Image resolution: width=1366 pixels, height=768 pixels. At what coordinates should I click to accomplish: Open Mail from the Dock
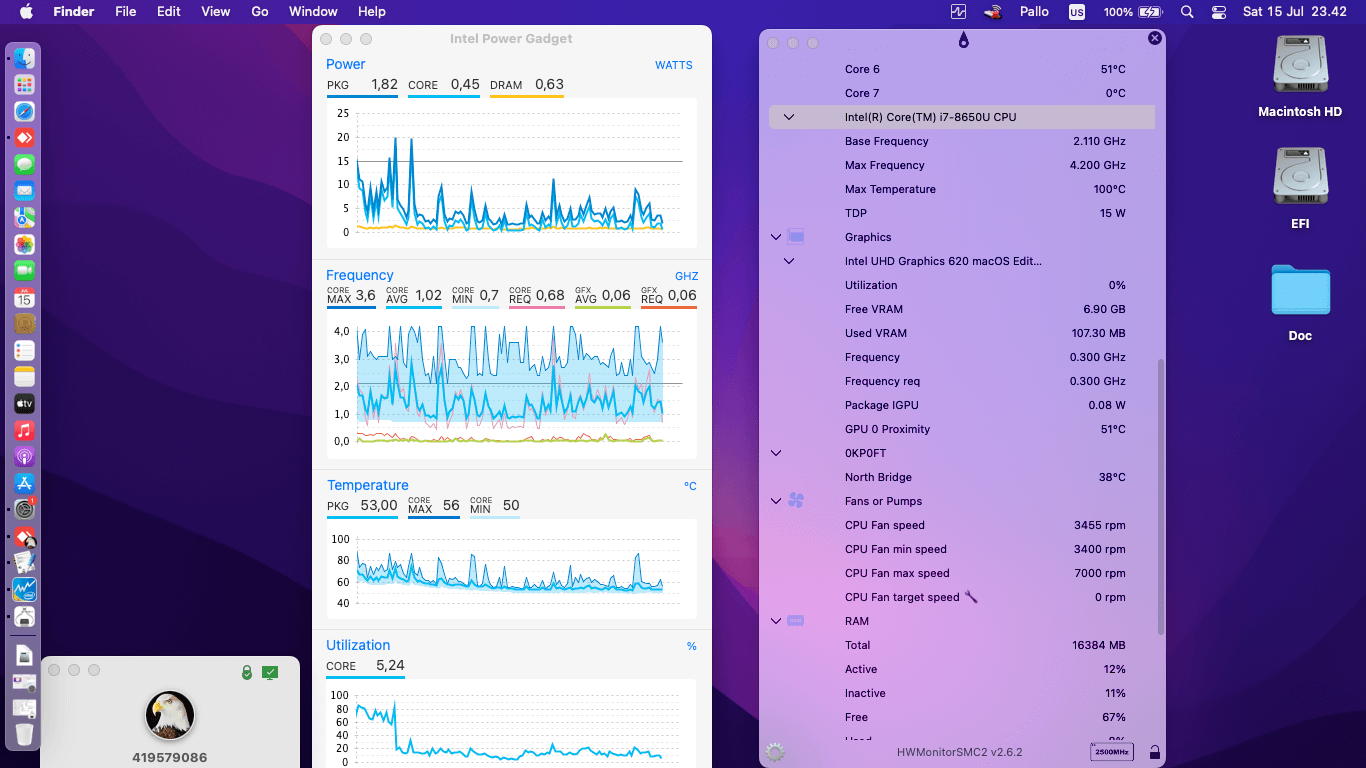(24, 191)
